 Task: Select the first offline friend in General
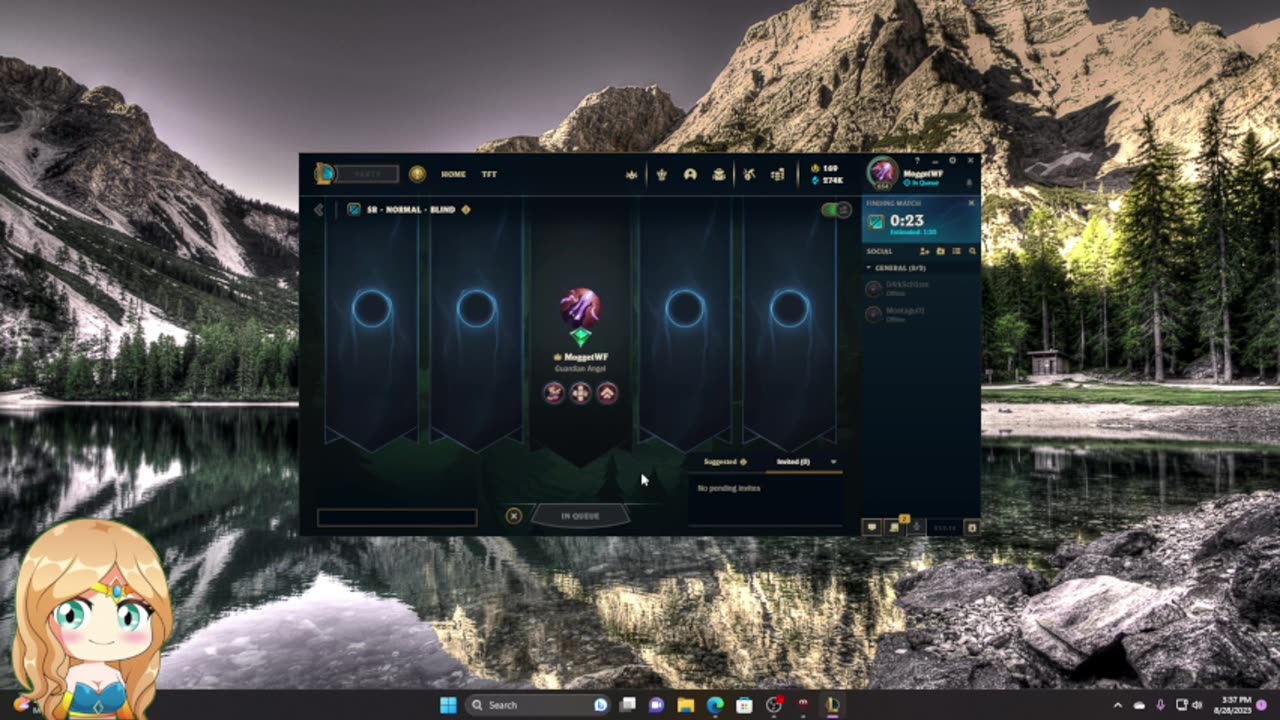click(920, 288)
